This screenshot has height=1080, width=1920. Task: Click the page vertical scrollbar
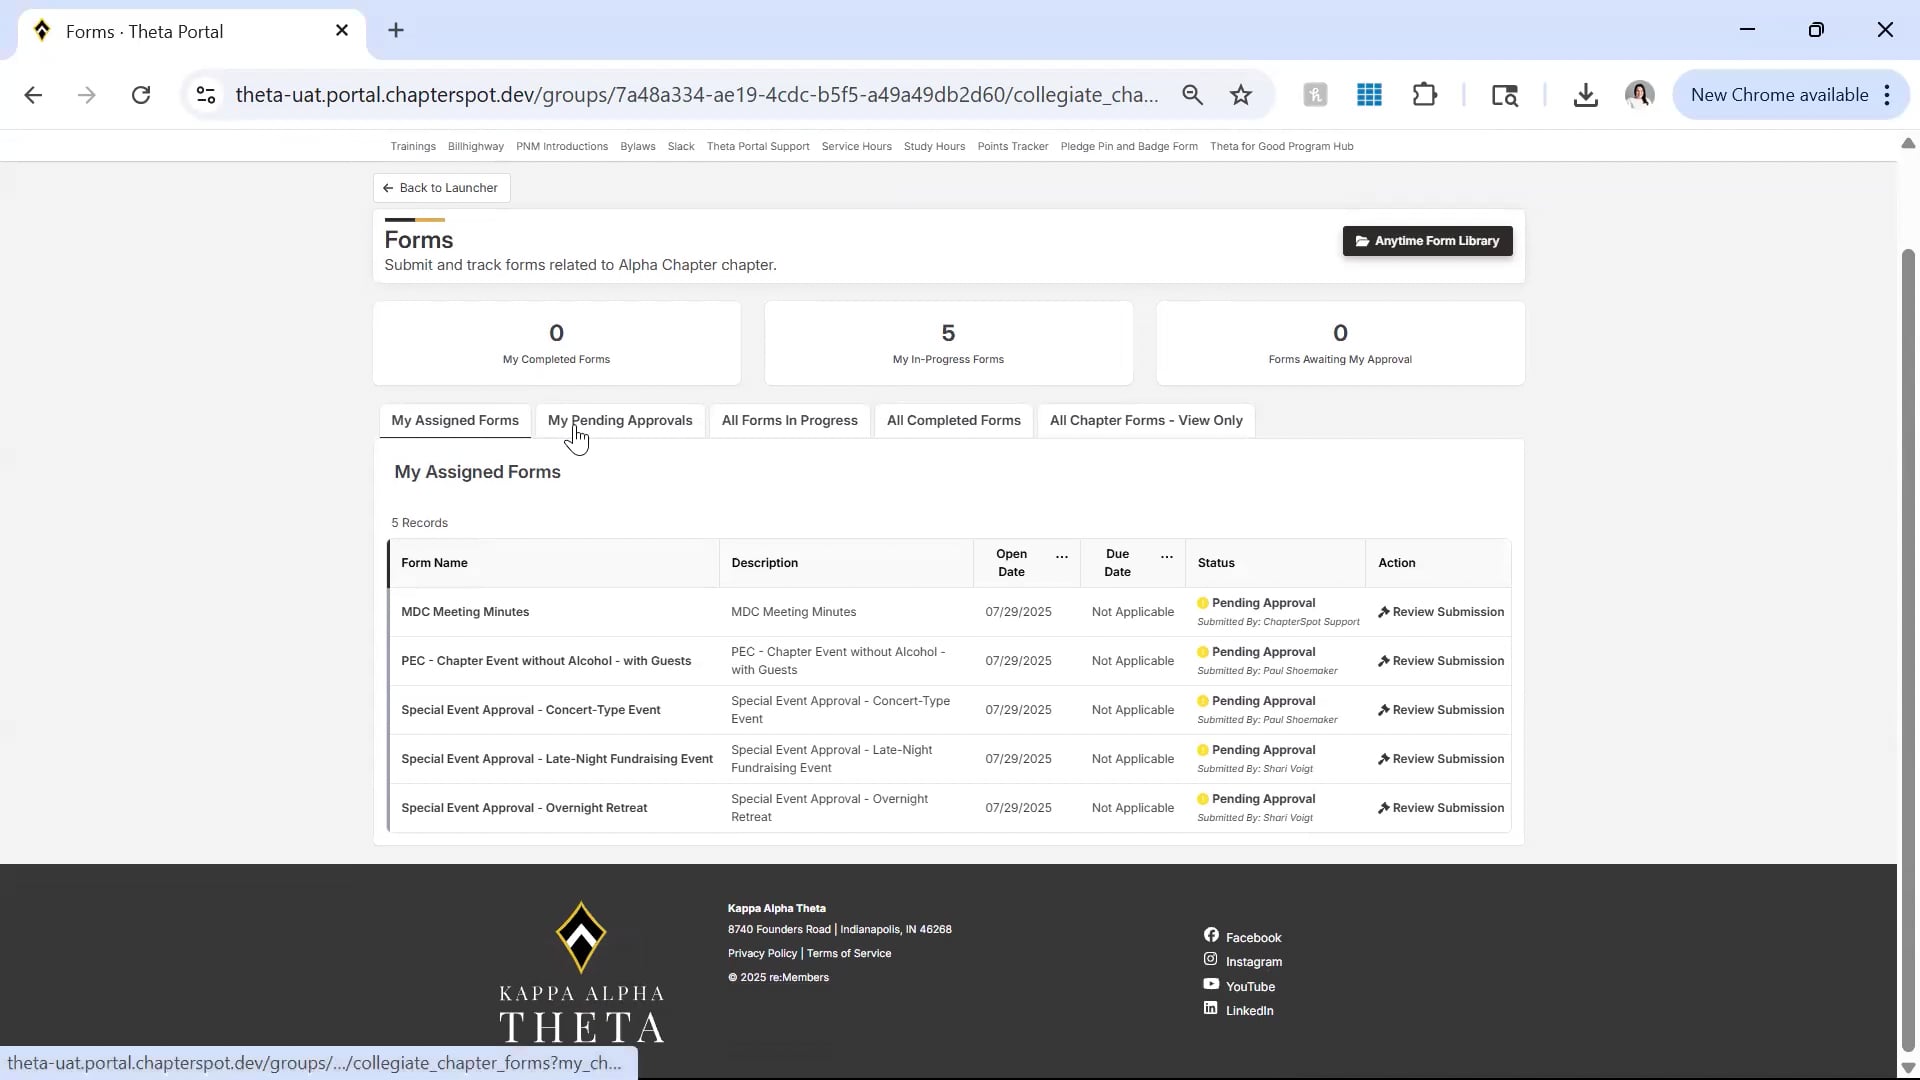coord(1907,640)
